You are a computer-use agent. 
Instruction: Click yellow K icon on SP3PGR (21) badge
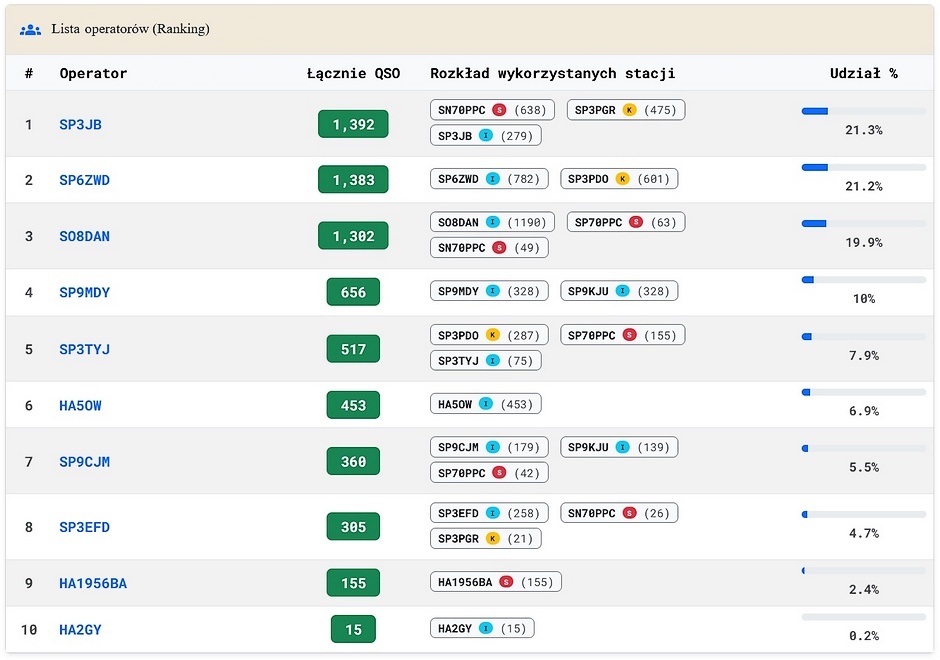[x=492, y=538]
